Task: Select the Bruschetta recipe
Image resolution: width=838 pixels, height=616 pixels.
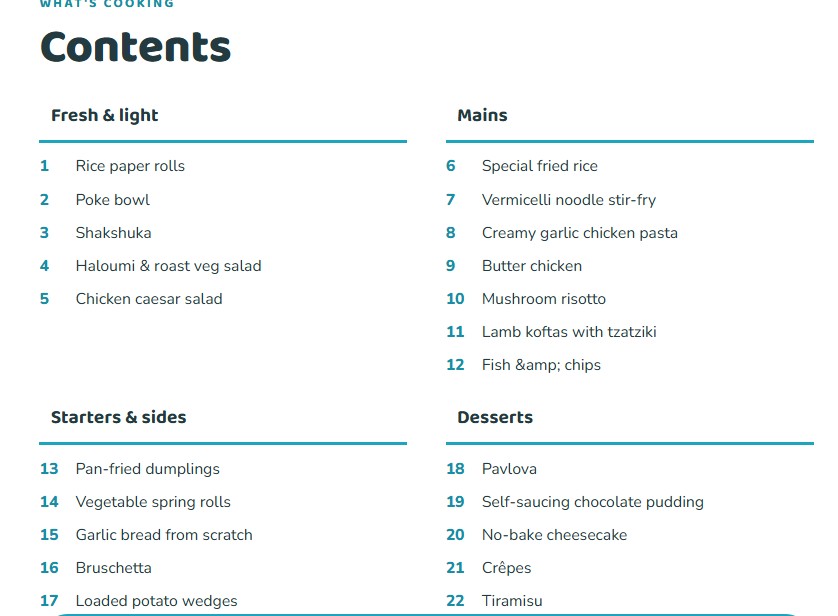Action: pos(114,568)
